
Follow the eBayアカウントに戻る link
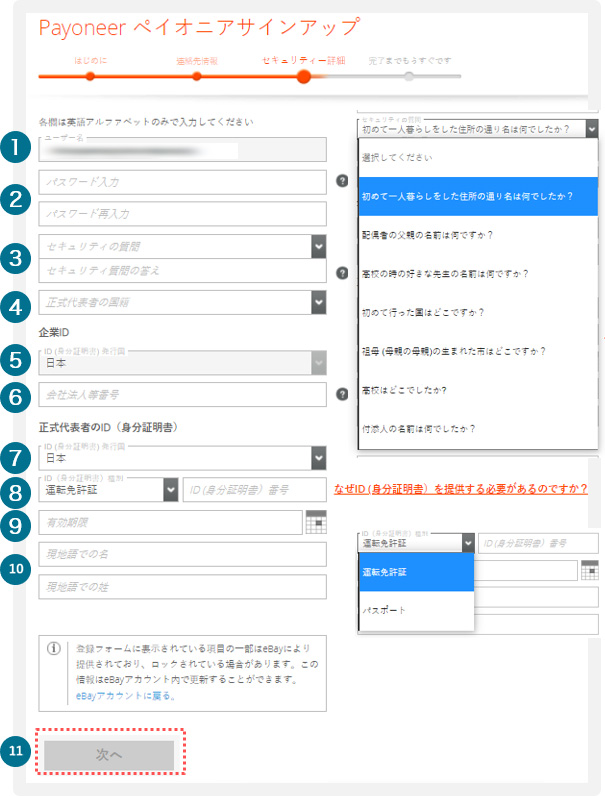125,695
